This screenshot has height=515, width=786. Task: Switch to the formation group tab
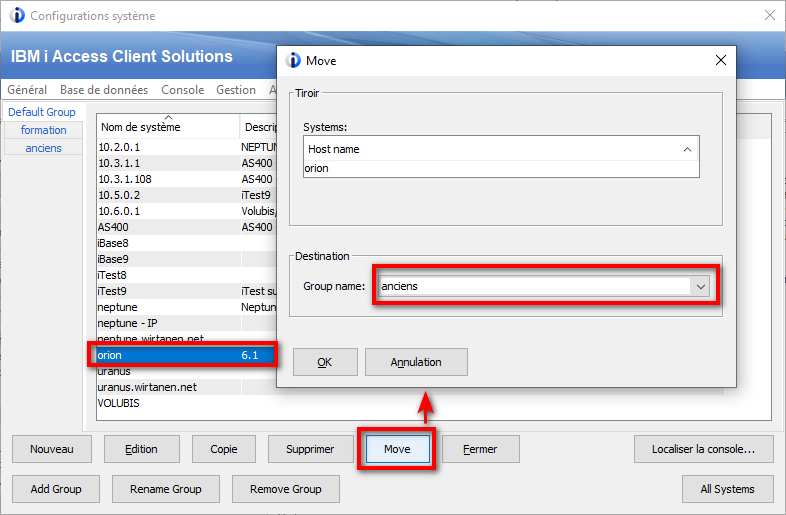(44, 130)
